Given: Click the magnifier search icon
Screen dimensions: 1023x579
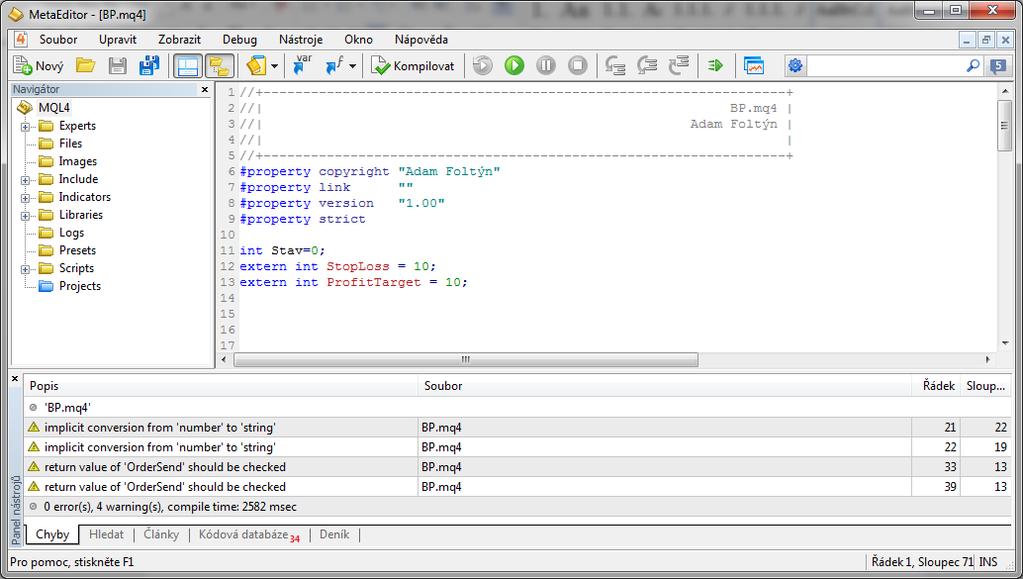Looking at the screenshot, I should click(x=973, y=65).
